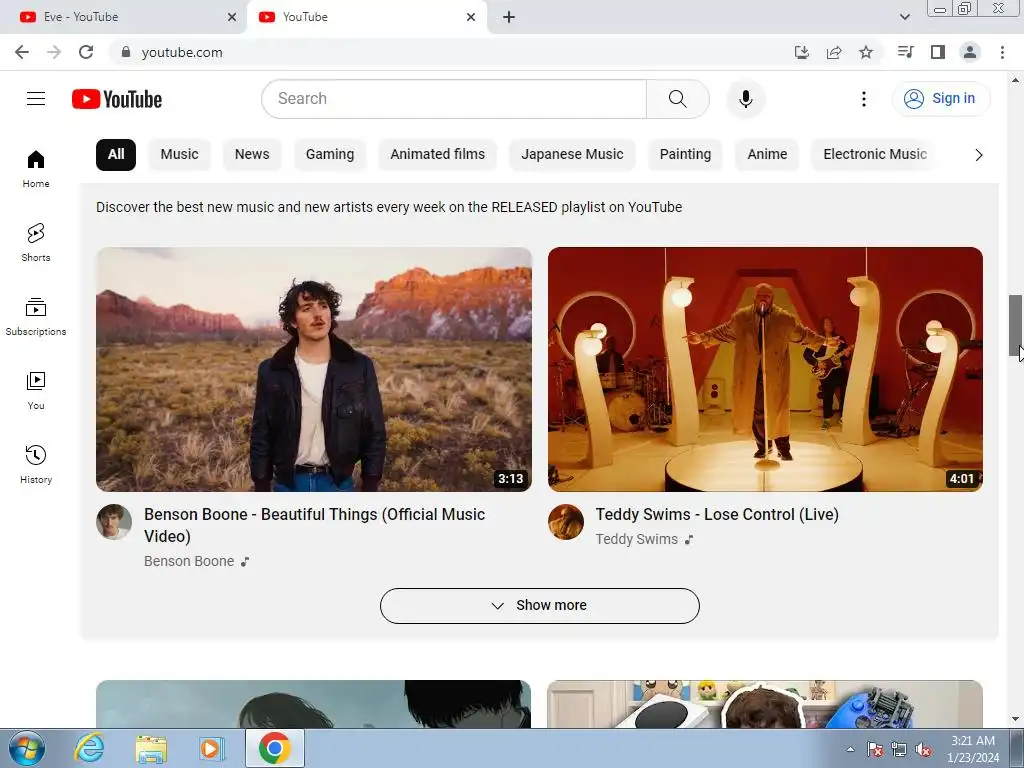This screenshot has width=1024, height=768.
Task: Open File Explorer from taskbar
Action: point(151,748)
